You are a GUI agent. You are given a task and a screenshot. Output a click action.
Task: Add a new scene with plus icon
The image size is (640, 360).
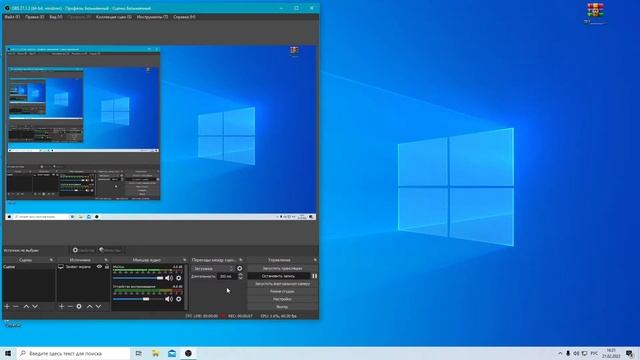point(7,306)
